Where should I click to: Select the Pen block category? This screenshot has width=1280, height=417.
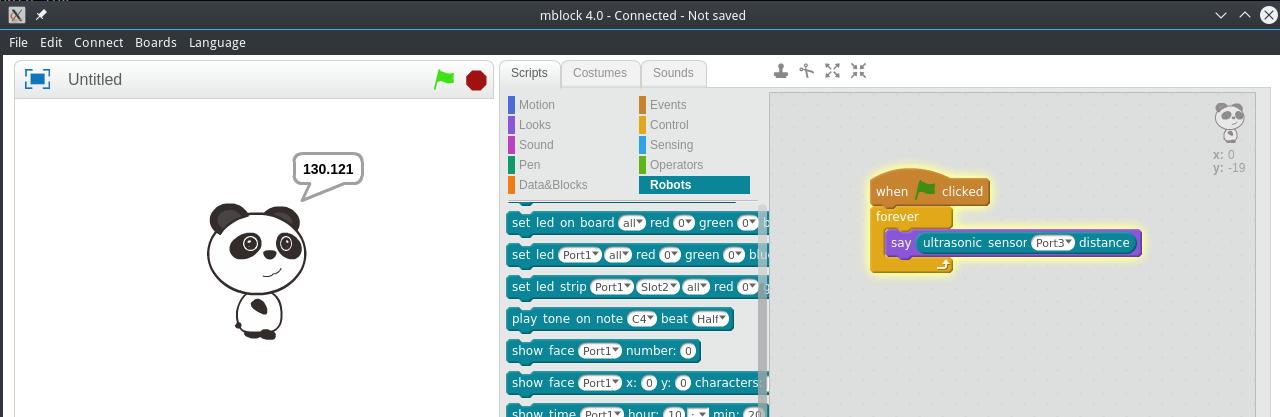(x=530, y=165)
